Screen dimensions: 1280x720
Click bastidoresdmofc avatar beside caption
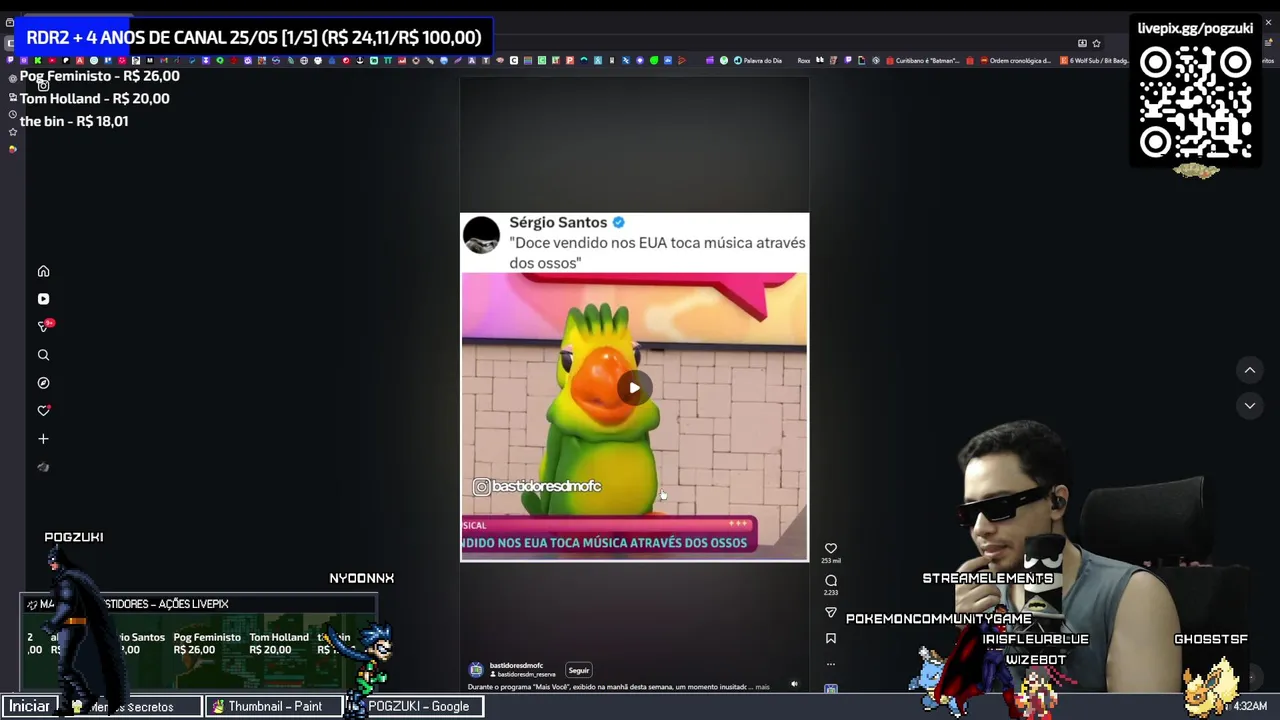click(476, 670)
